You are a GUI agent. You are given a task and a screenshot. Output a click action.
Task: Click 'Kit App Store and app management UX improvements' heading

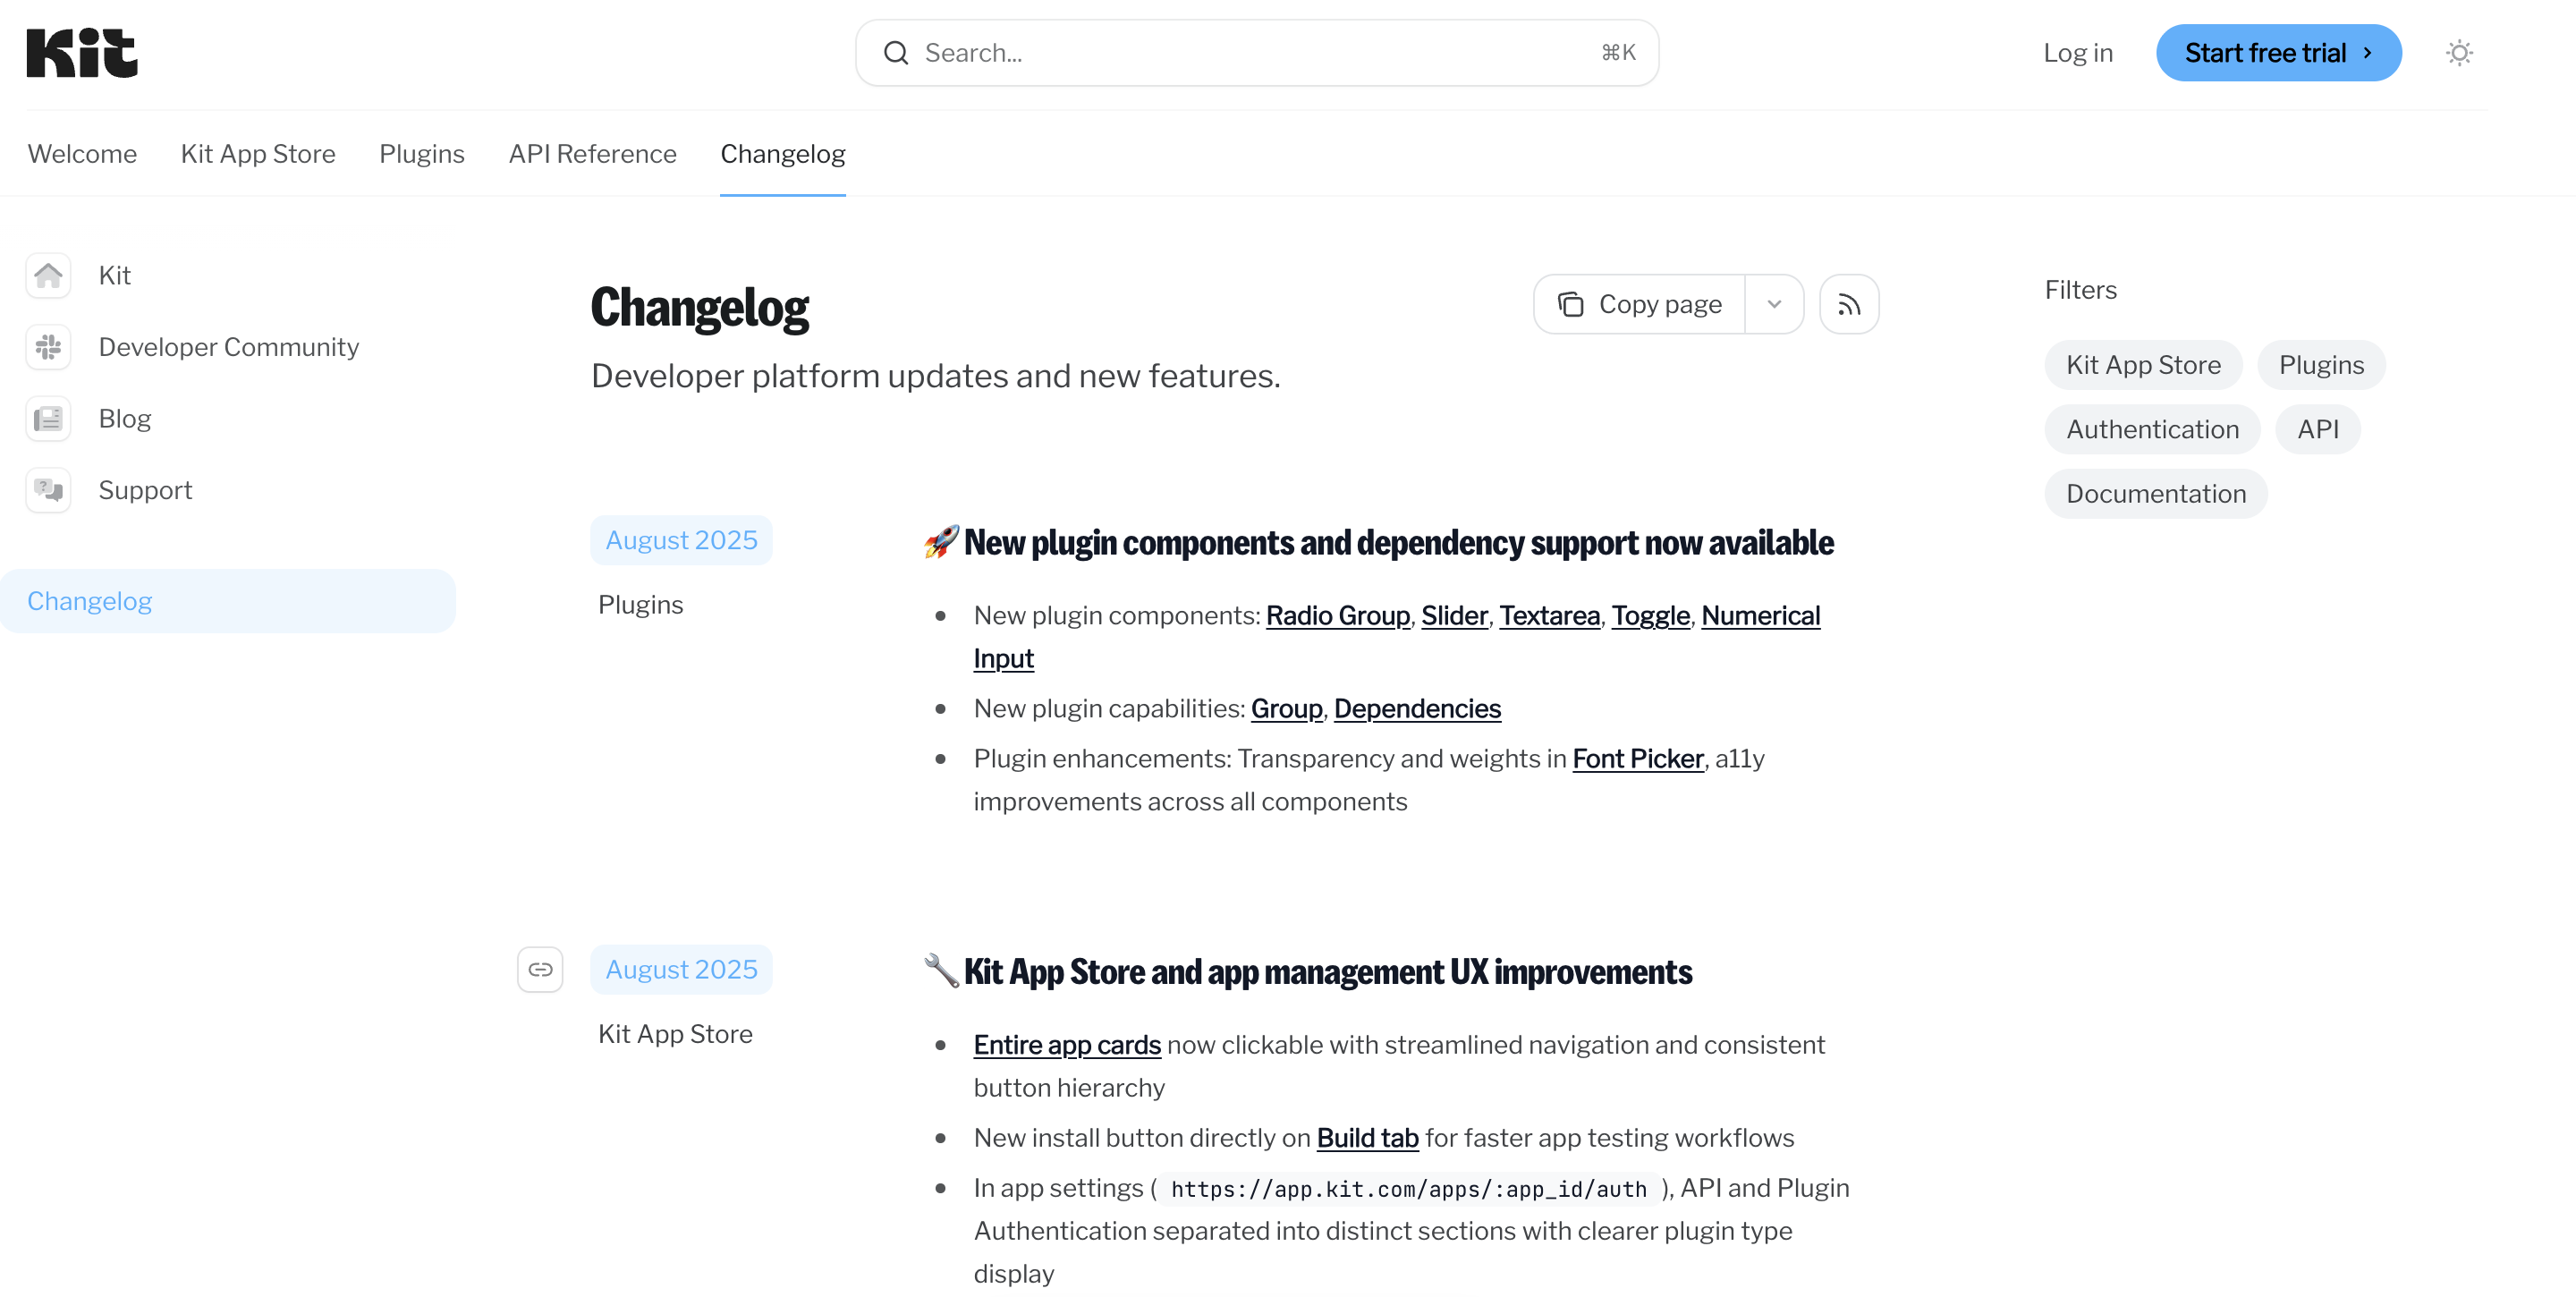[1327, 971]
